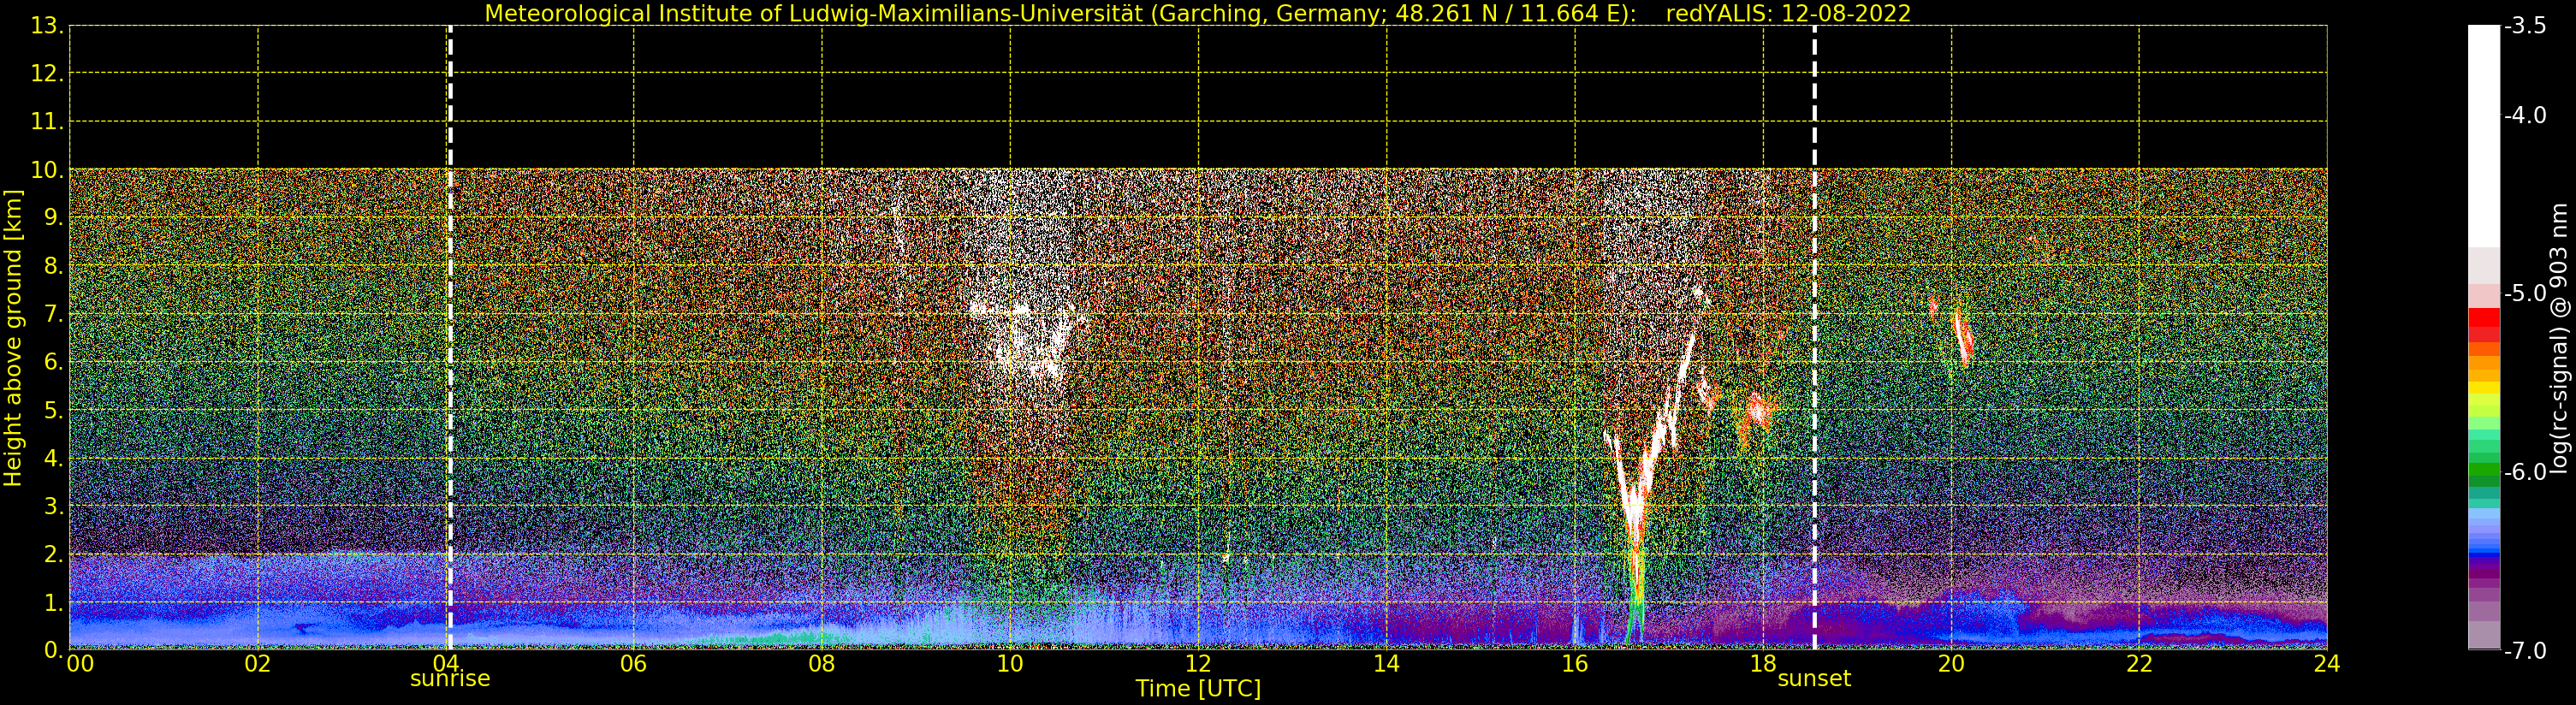The width and height of the screenshot is (2576, 705).
Task: Click colorbar tick label '-3.5'
Action: click(x=2525, y=26)
